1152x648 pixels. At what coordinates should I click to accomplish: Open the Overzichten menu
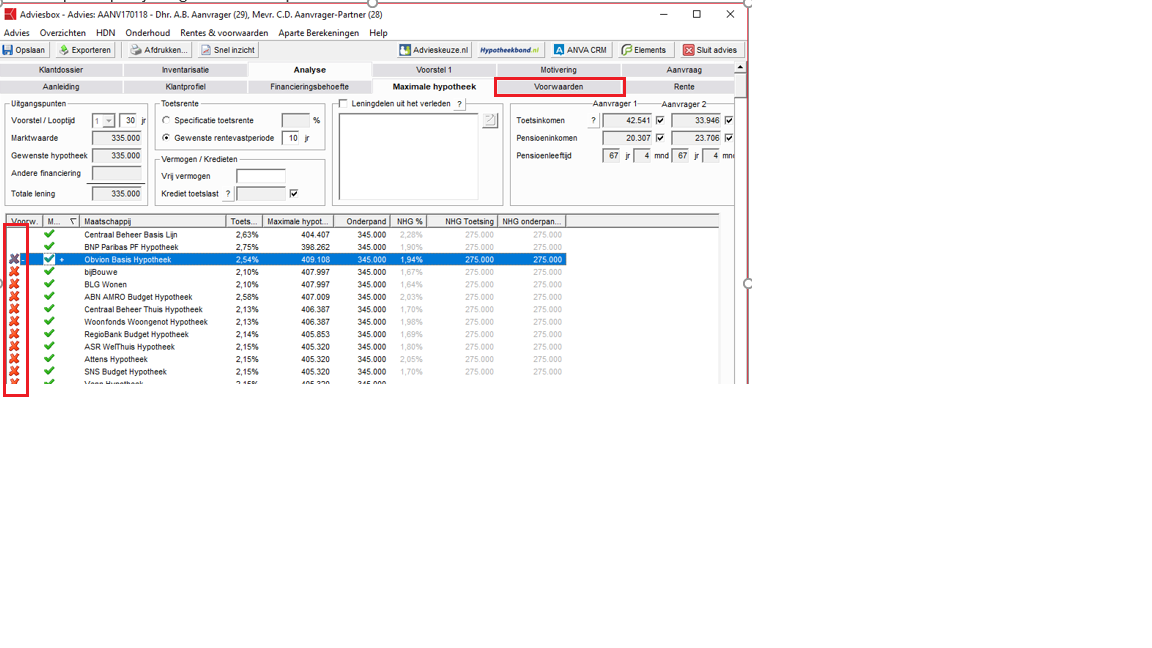(x=62, y=33)
